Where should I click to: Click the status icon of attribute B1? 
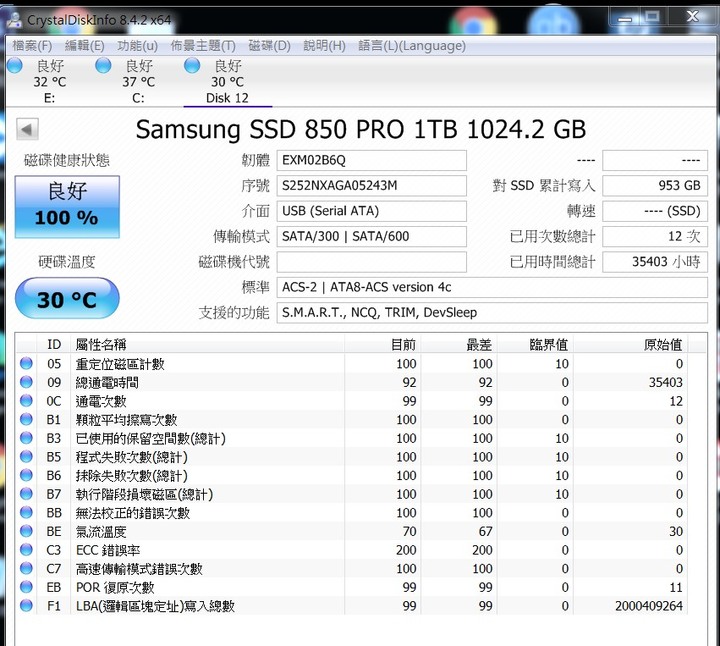pos(27,419)
